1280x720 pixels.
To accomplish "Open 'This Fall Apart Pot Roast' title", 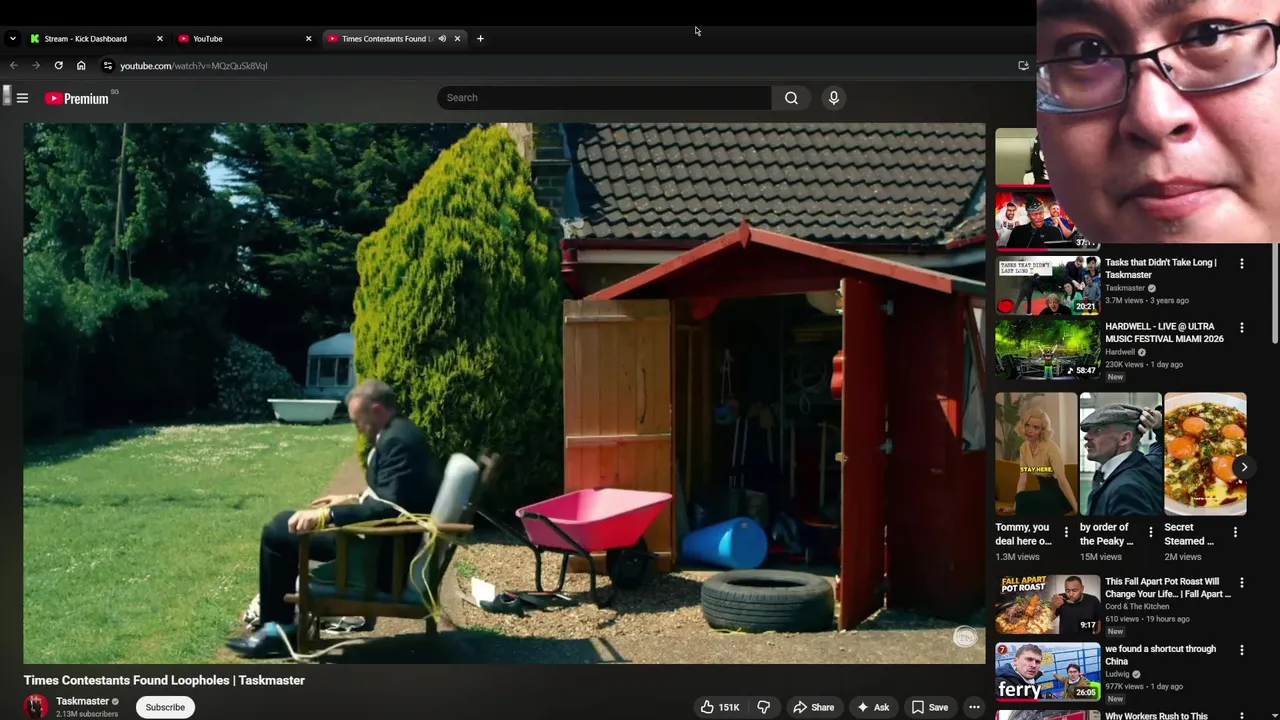I will [x=1168, y=587].
